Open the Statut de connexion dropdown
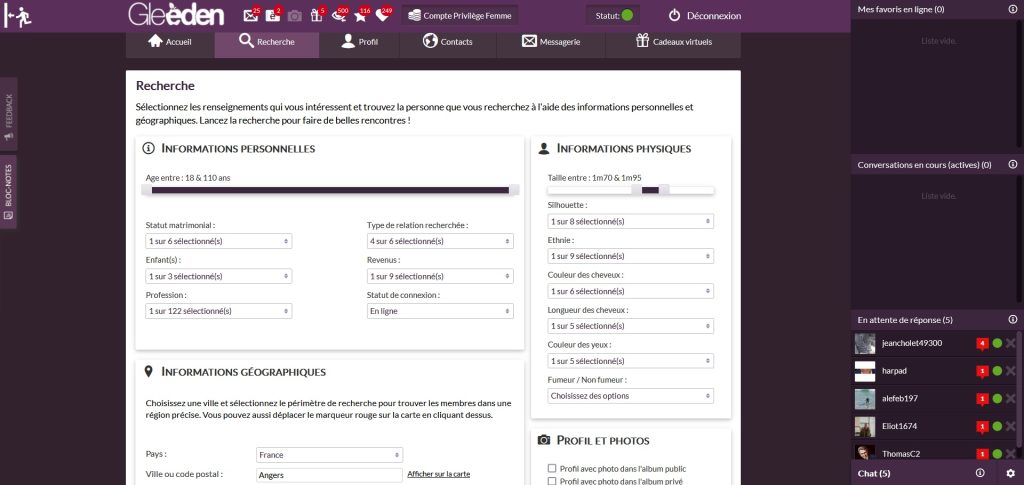The width and height of the screenshot is (1024, 485). coord(440,311)
